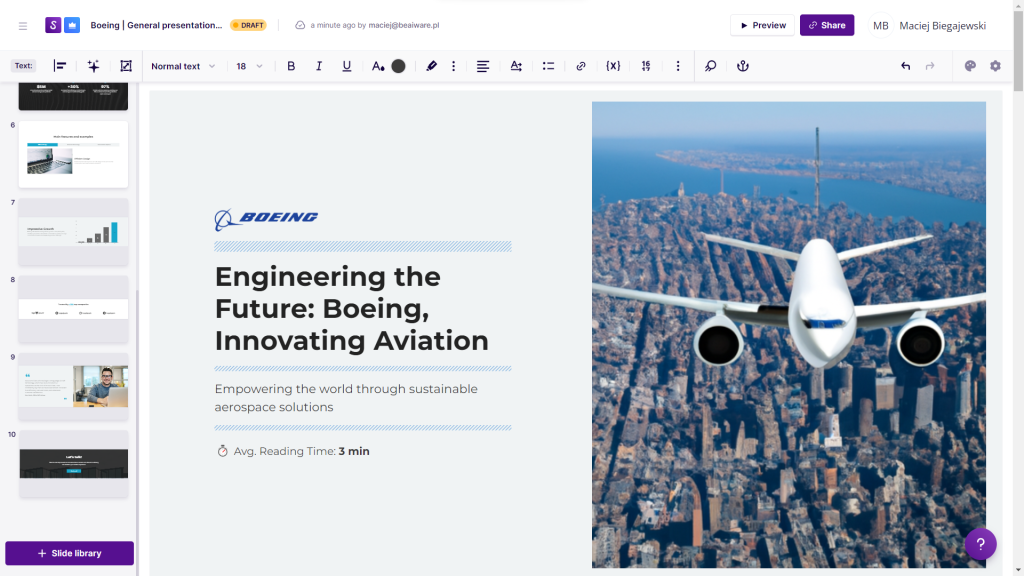
Task: Open the Normal text style dropdown
Action: (x=182, y=66)
